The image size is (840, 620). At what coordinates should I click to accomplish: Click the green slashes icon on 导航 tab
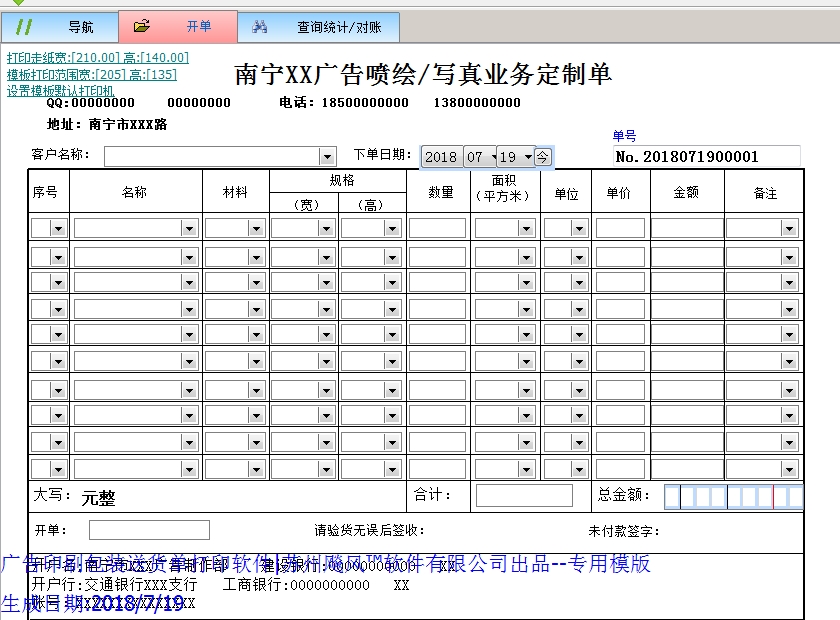click(26, 27)
